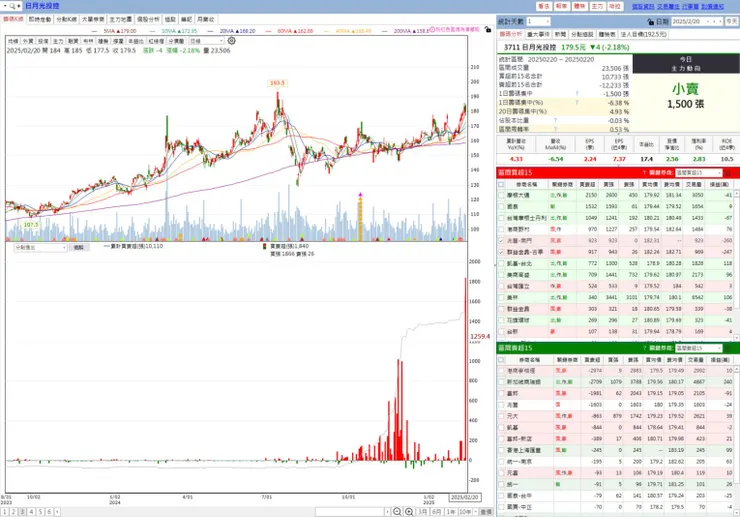Open the dropdown in the chart indicator toolbar
Viewport: 740px width, 517px height.
tap(206, 41)
